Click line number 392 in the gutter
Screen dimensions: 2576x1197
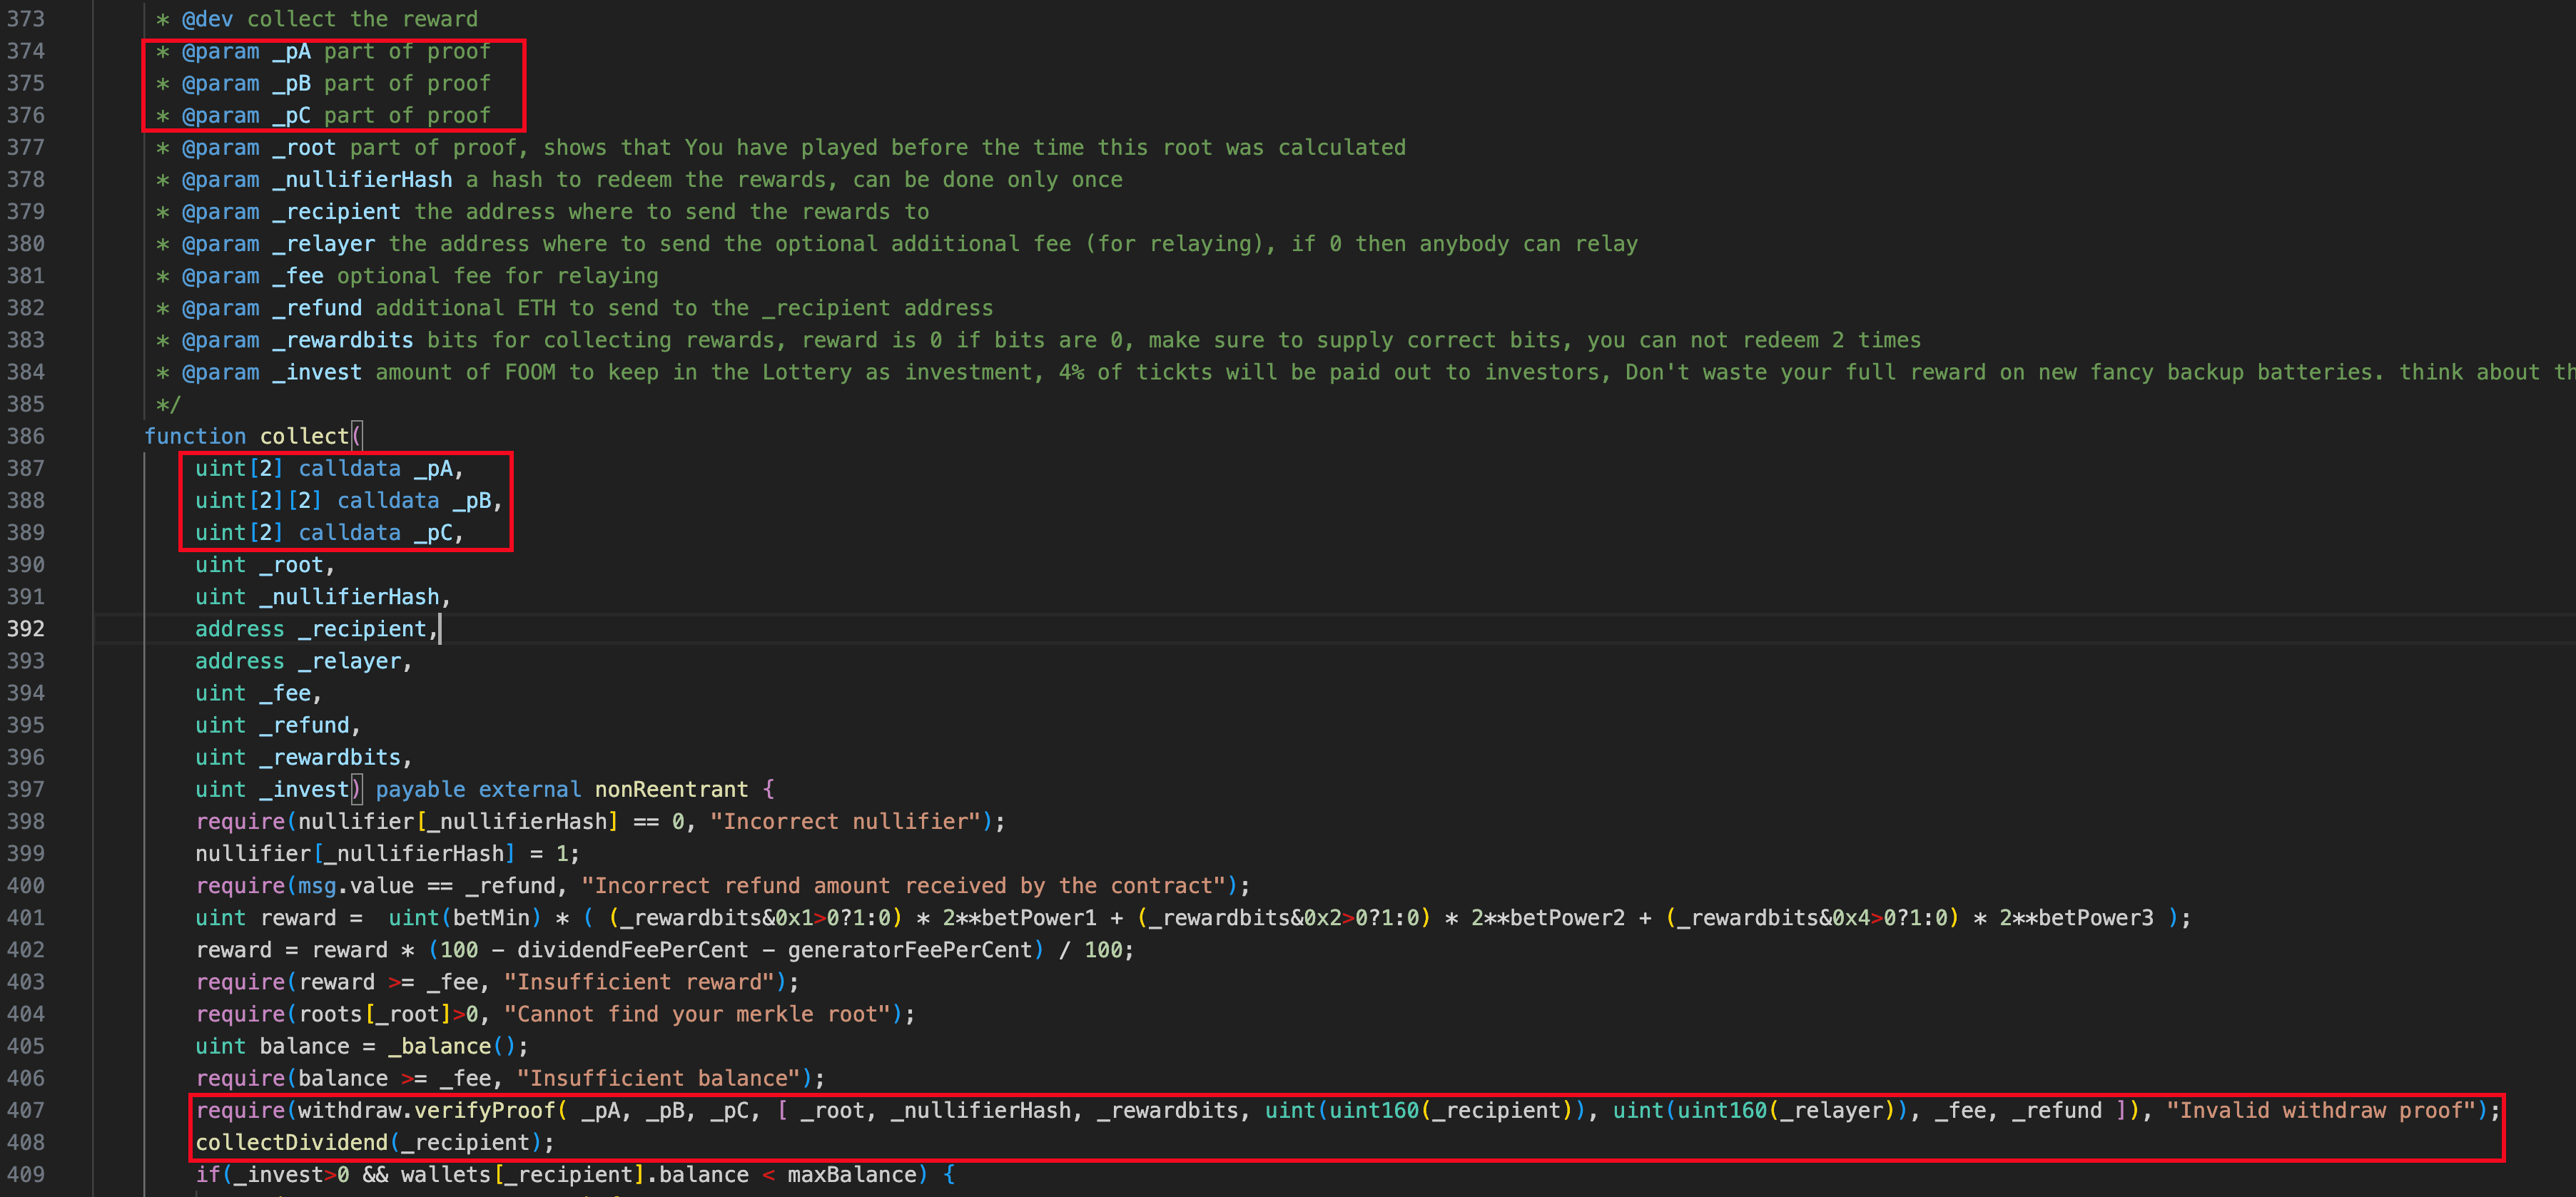tap(25, 629)
